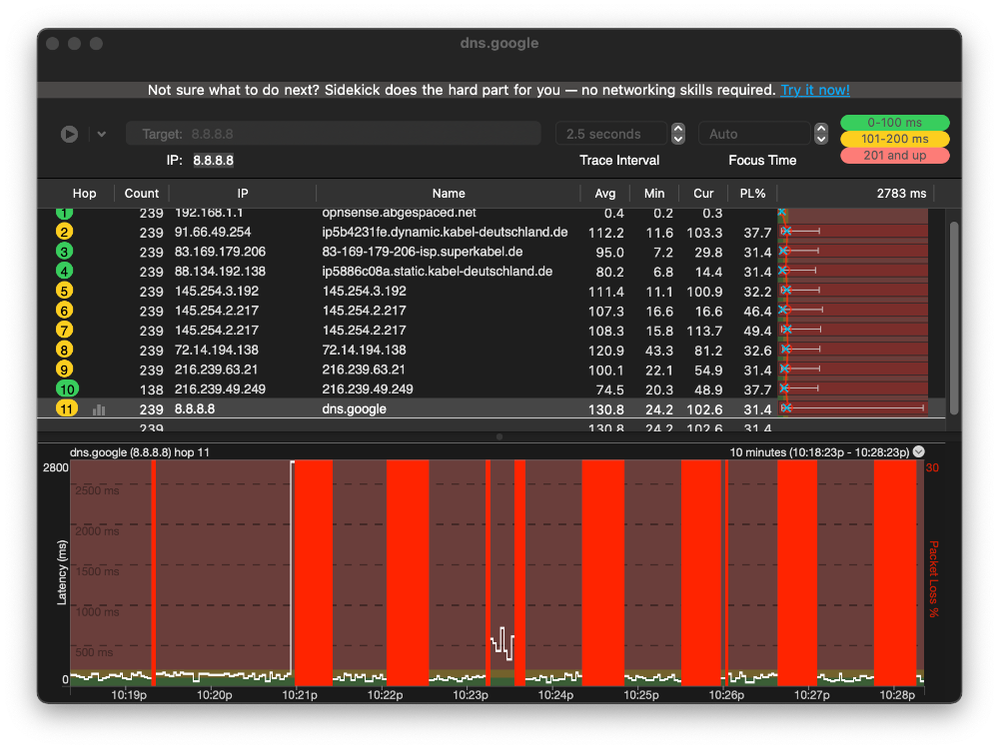
Task: Select hop 8 yellow circle icon
Action: (x=64, y=350)
